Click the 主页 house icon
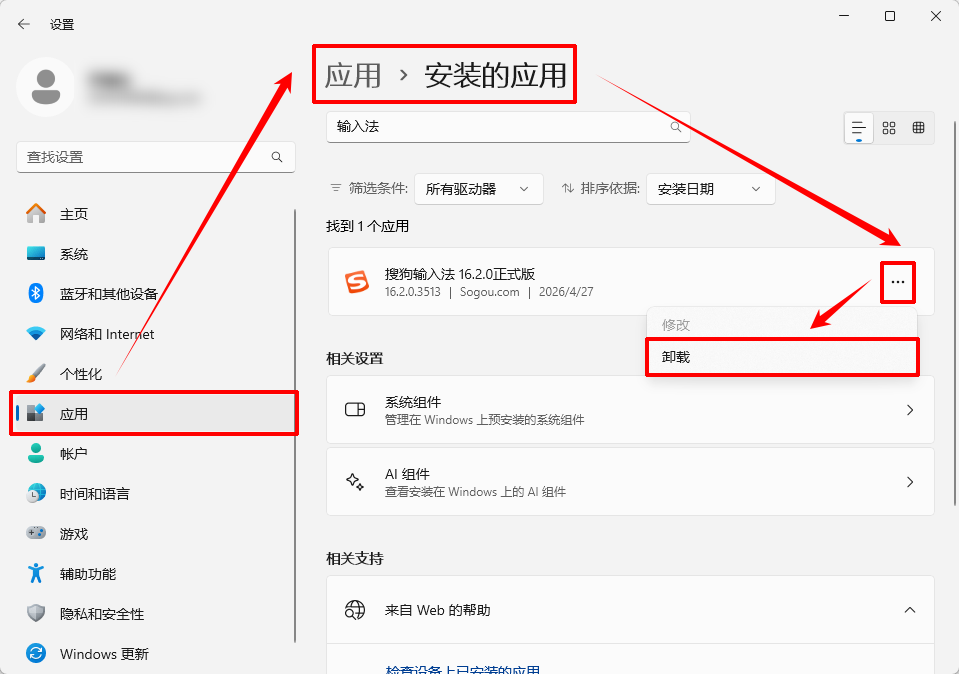 click(36, 213)
